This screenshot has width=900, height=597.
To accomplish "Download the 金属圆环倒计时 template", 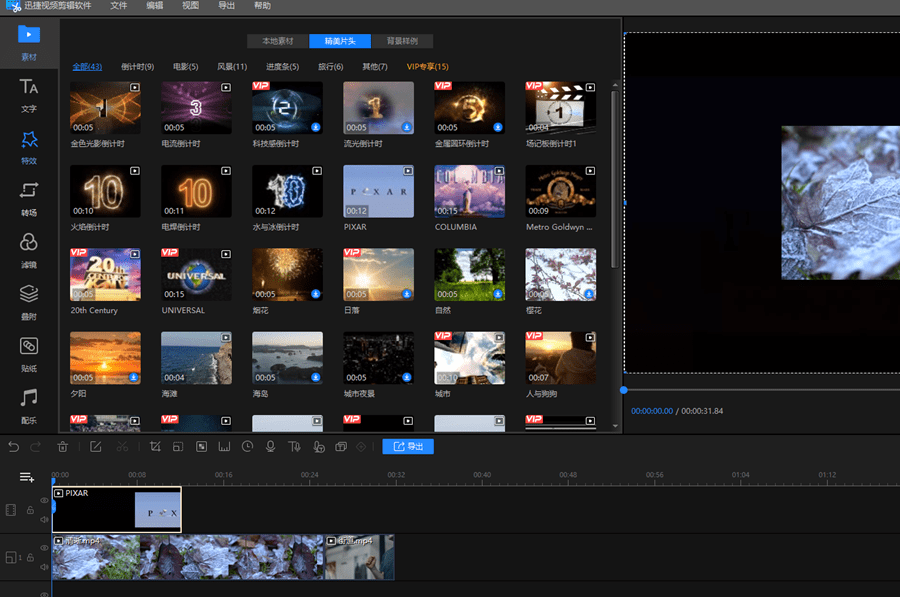I will (498, 127).
